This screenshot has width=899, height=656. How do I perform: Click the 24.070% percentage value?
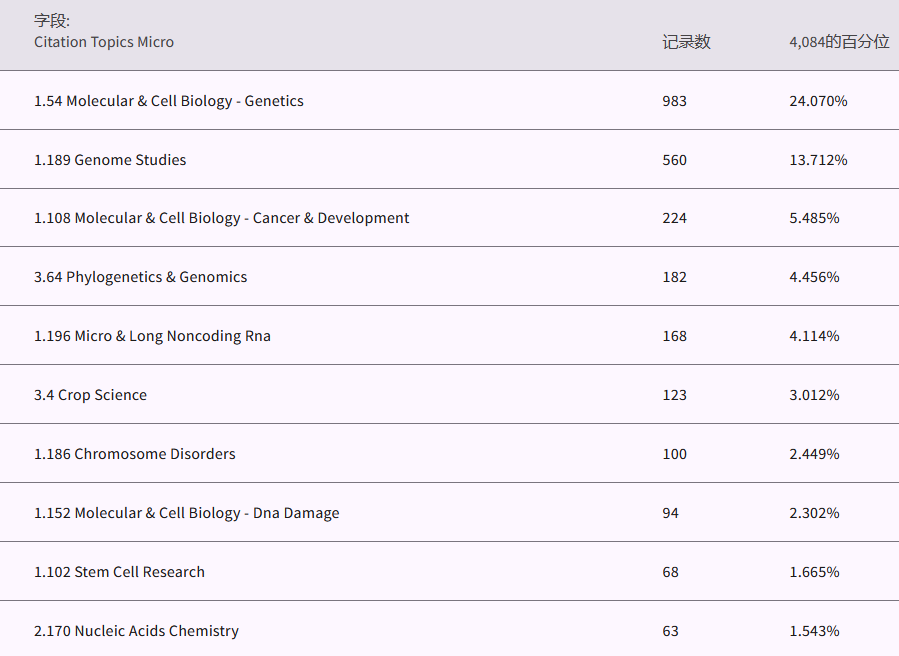point(818,101)
